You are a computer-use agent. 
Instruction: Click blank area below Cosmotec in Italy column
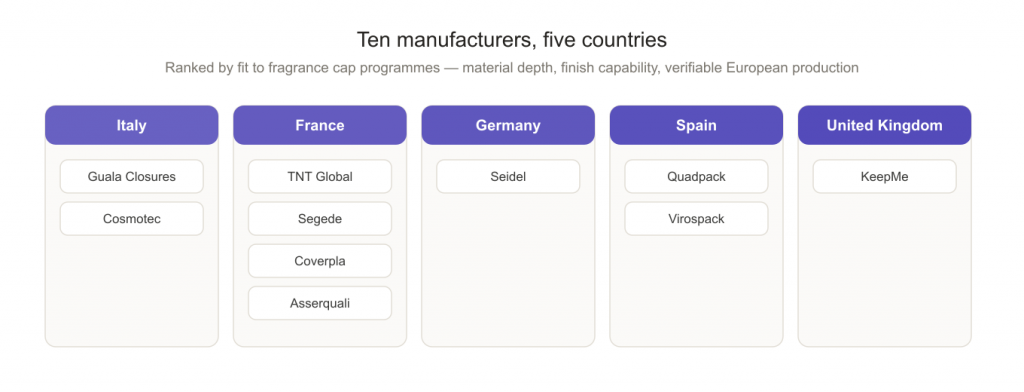pos(132,291)
